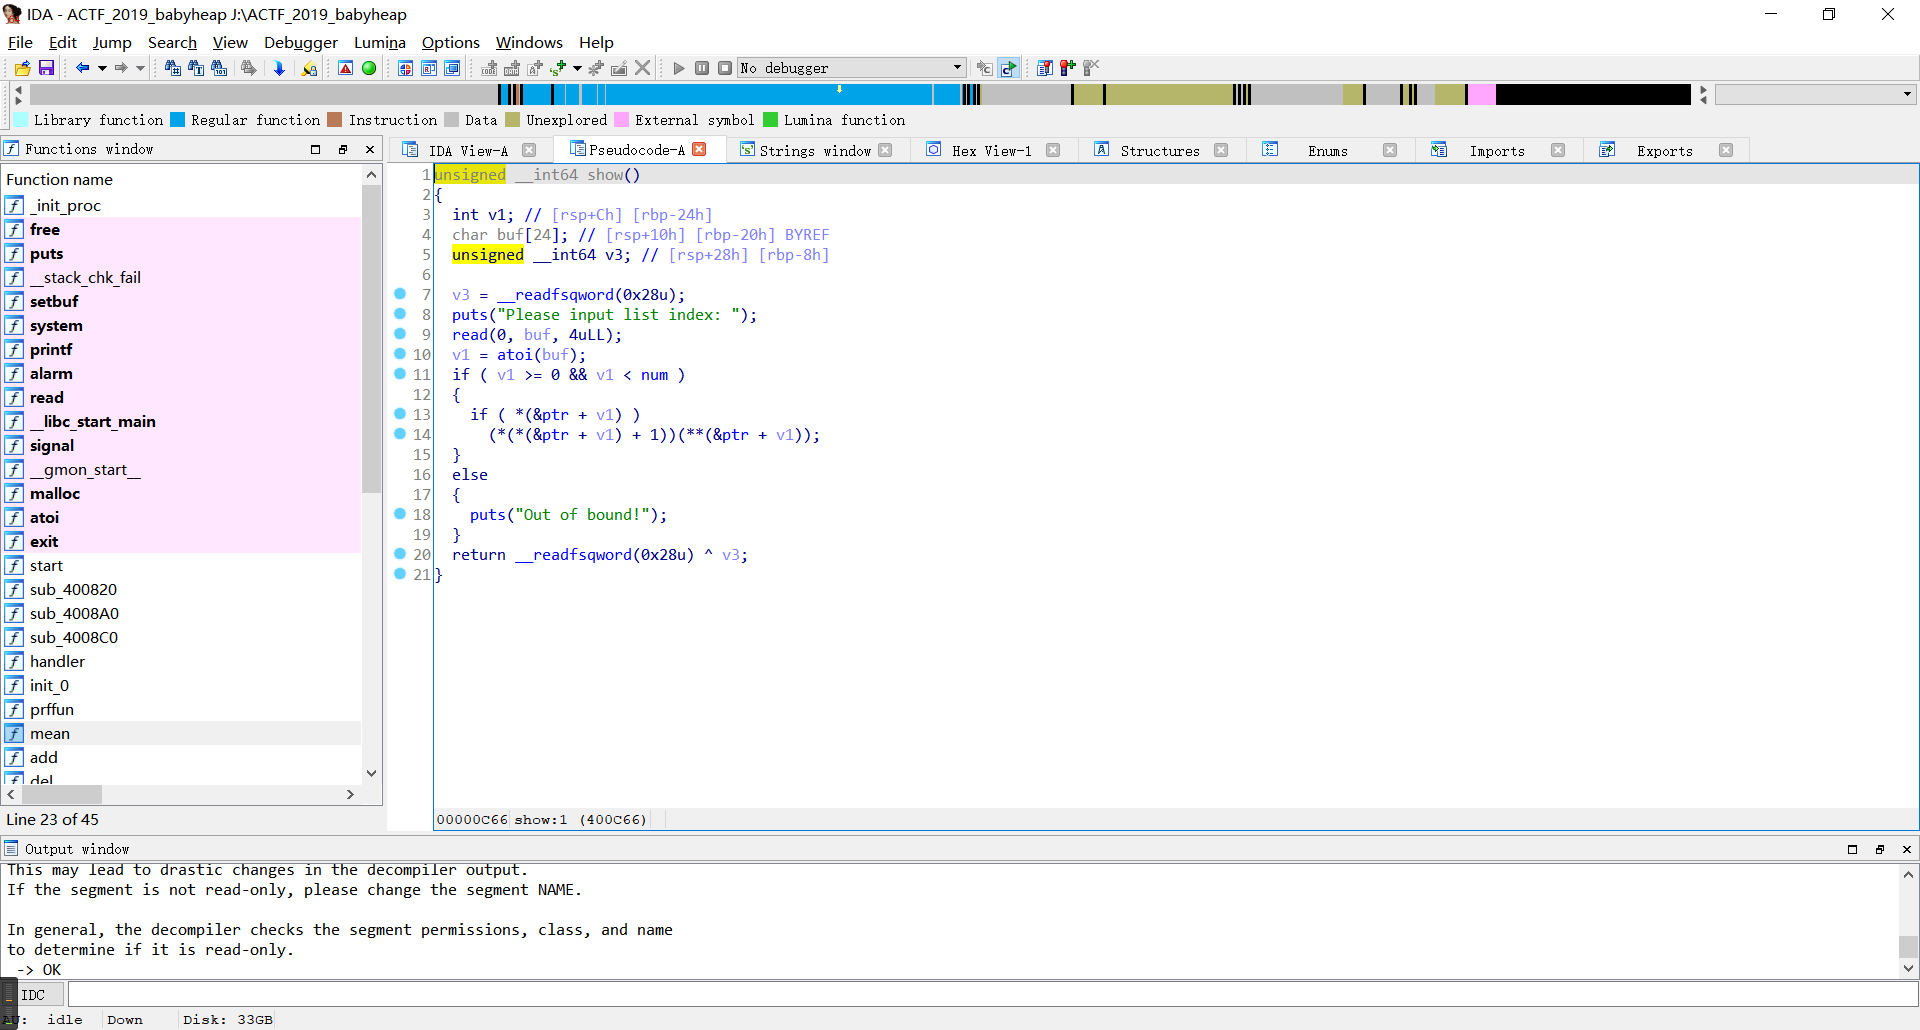This screenshot has height=1030, width=1920.
Task: Expand the Jump back history dropdown arrow
Action: click(x=102, y=68)
